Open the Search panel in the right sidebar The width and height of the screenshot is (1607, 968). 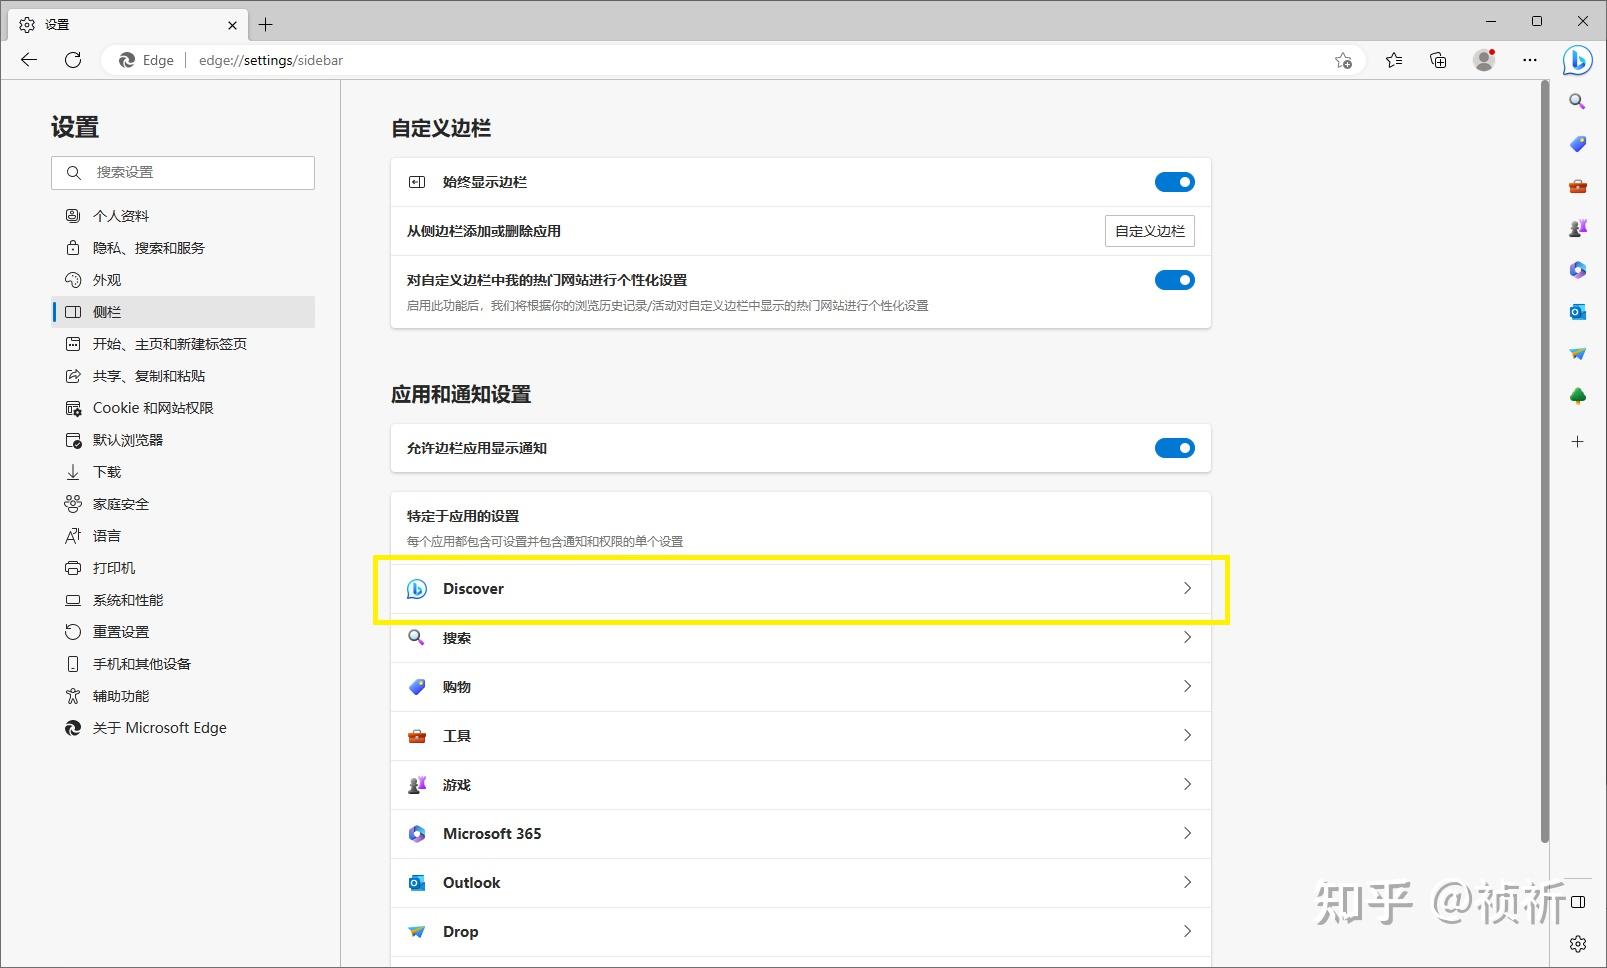click(x=1577, y=101)
